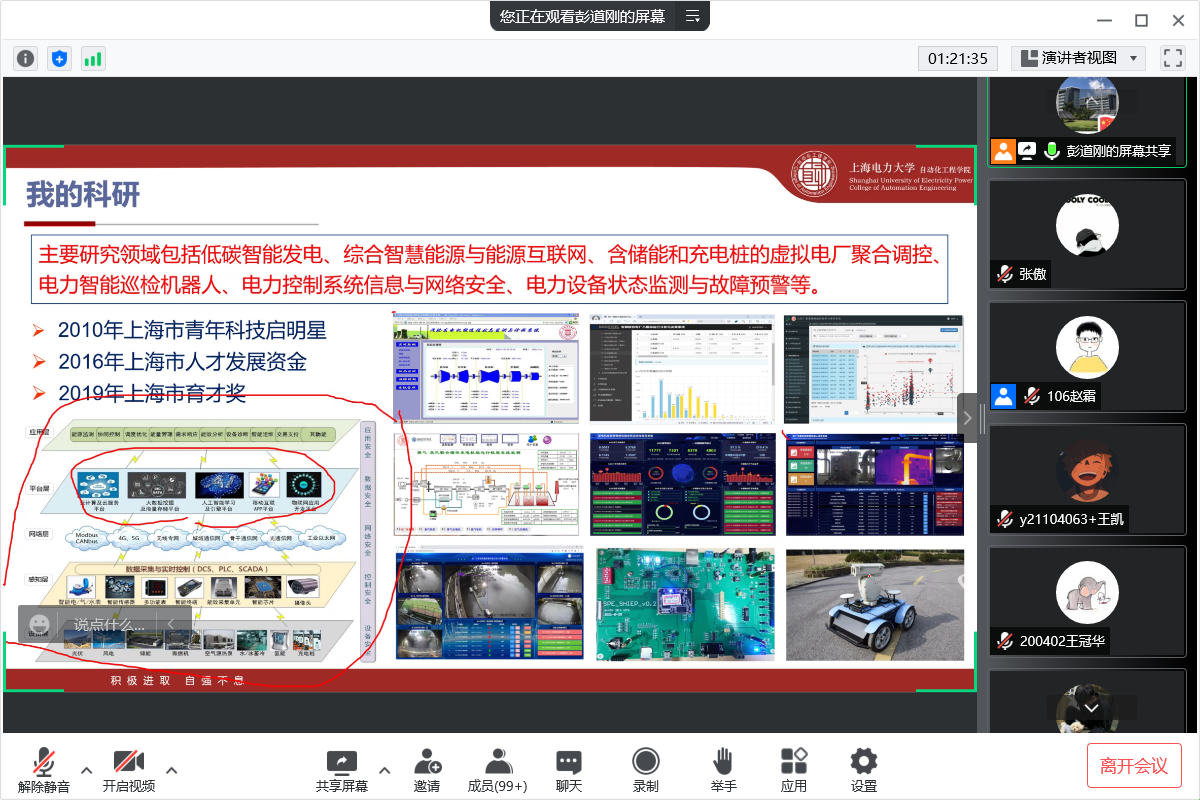
Task: Check the green network signal icon
Action: click(93, 58)
